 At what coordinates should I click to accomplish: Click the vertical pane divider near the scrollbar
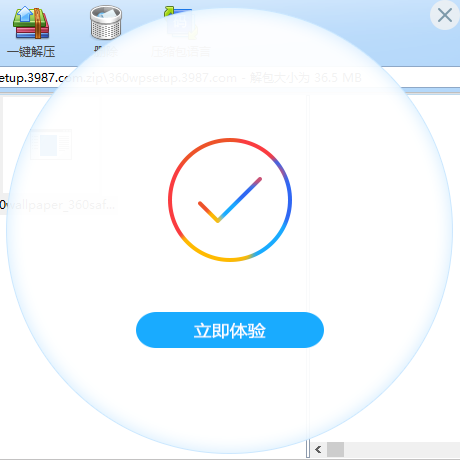pyautogui.click(x=308, y=448)
